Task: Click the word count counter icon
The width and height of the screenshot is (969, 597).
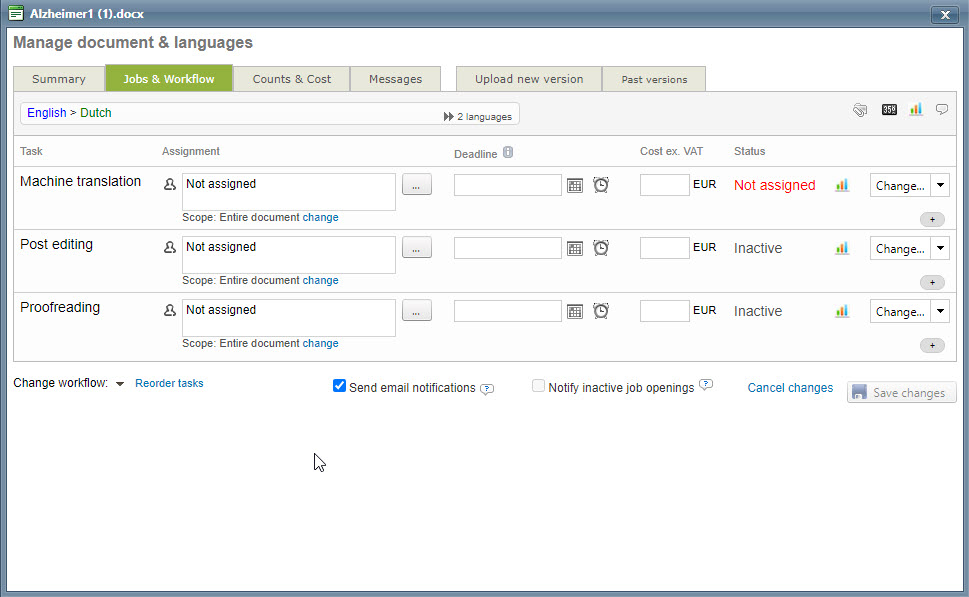Action: (x=889, y=110)
